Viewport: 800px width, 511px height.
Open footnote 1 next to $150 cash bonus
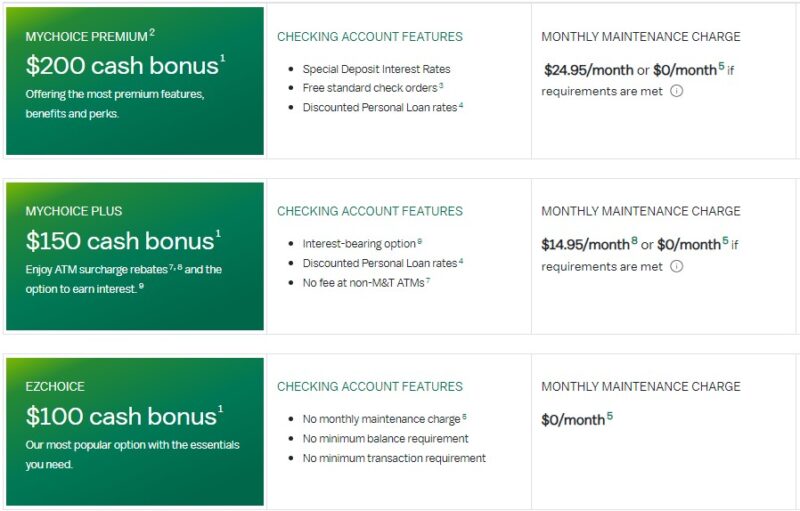218,235
